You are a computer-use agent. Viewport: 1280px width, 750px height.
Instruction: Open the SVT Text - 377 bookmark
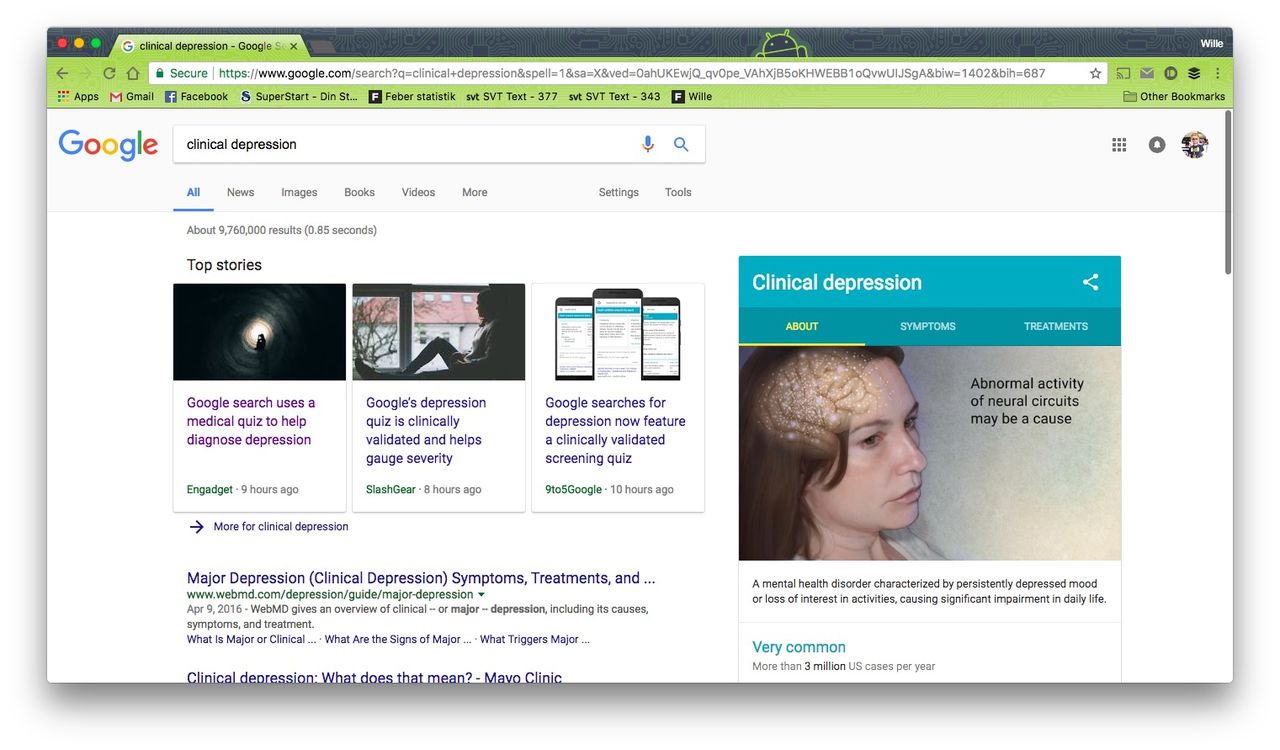pyautogui.click(x=512, y=96)
